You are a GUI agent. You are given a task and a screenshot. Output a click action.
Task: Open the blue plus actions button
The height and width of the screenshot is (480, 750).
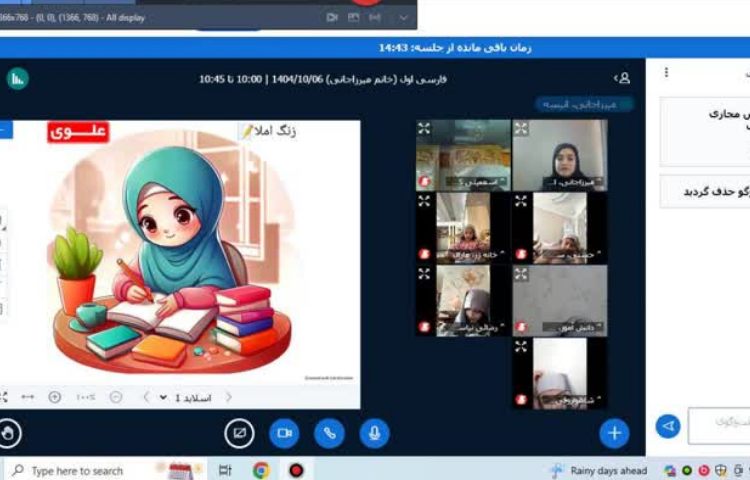(x=615, y=433)
